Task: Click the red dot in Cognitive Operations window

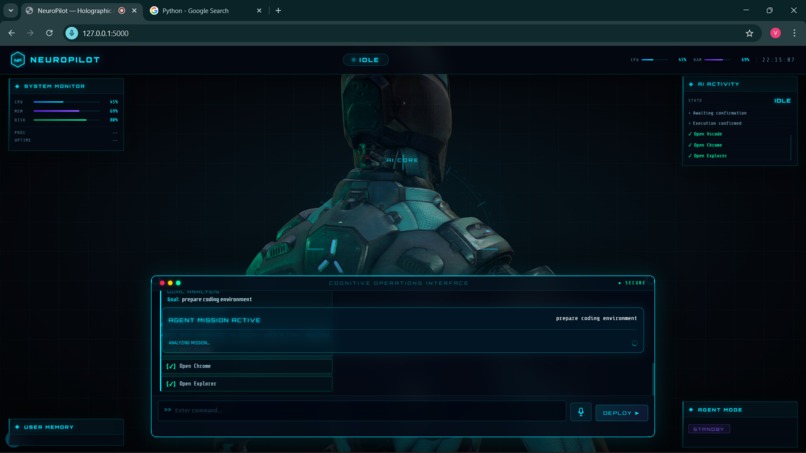Action: click(162, 283)
